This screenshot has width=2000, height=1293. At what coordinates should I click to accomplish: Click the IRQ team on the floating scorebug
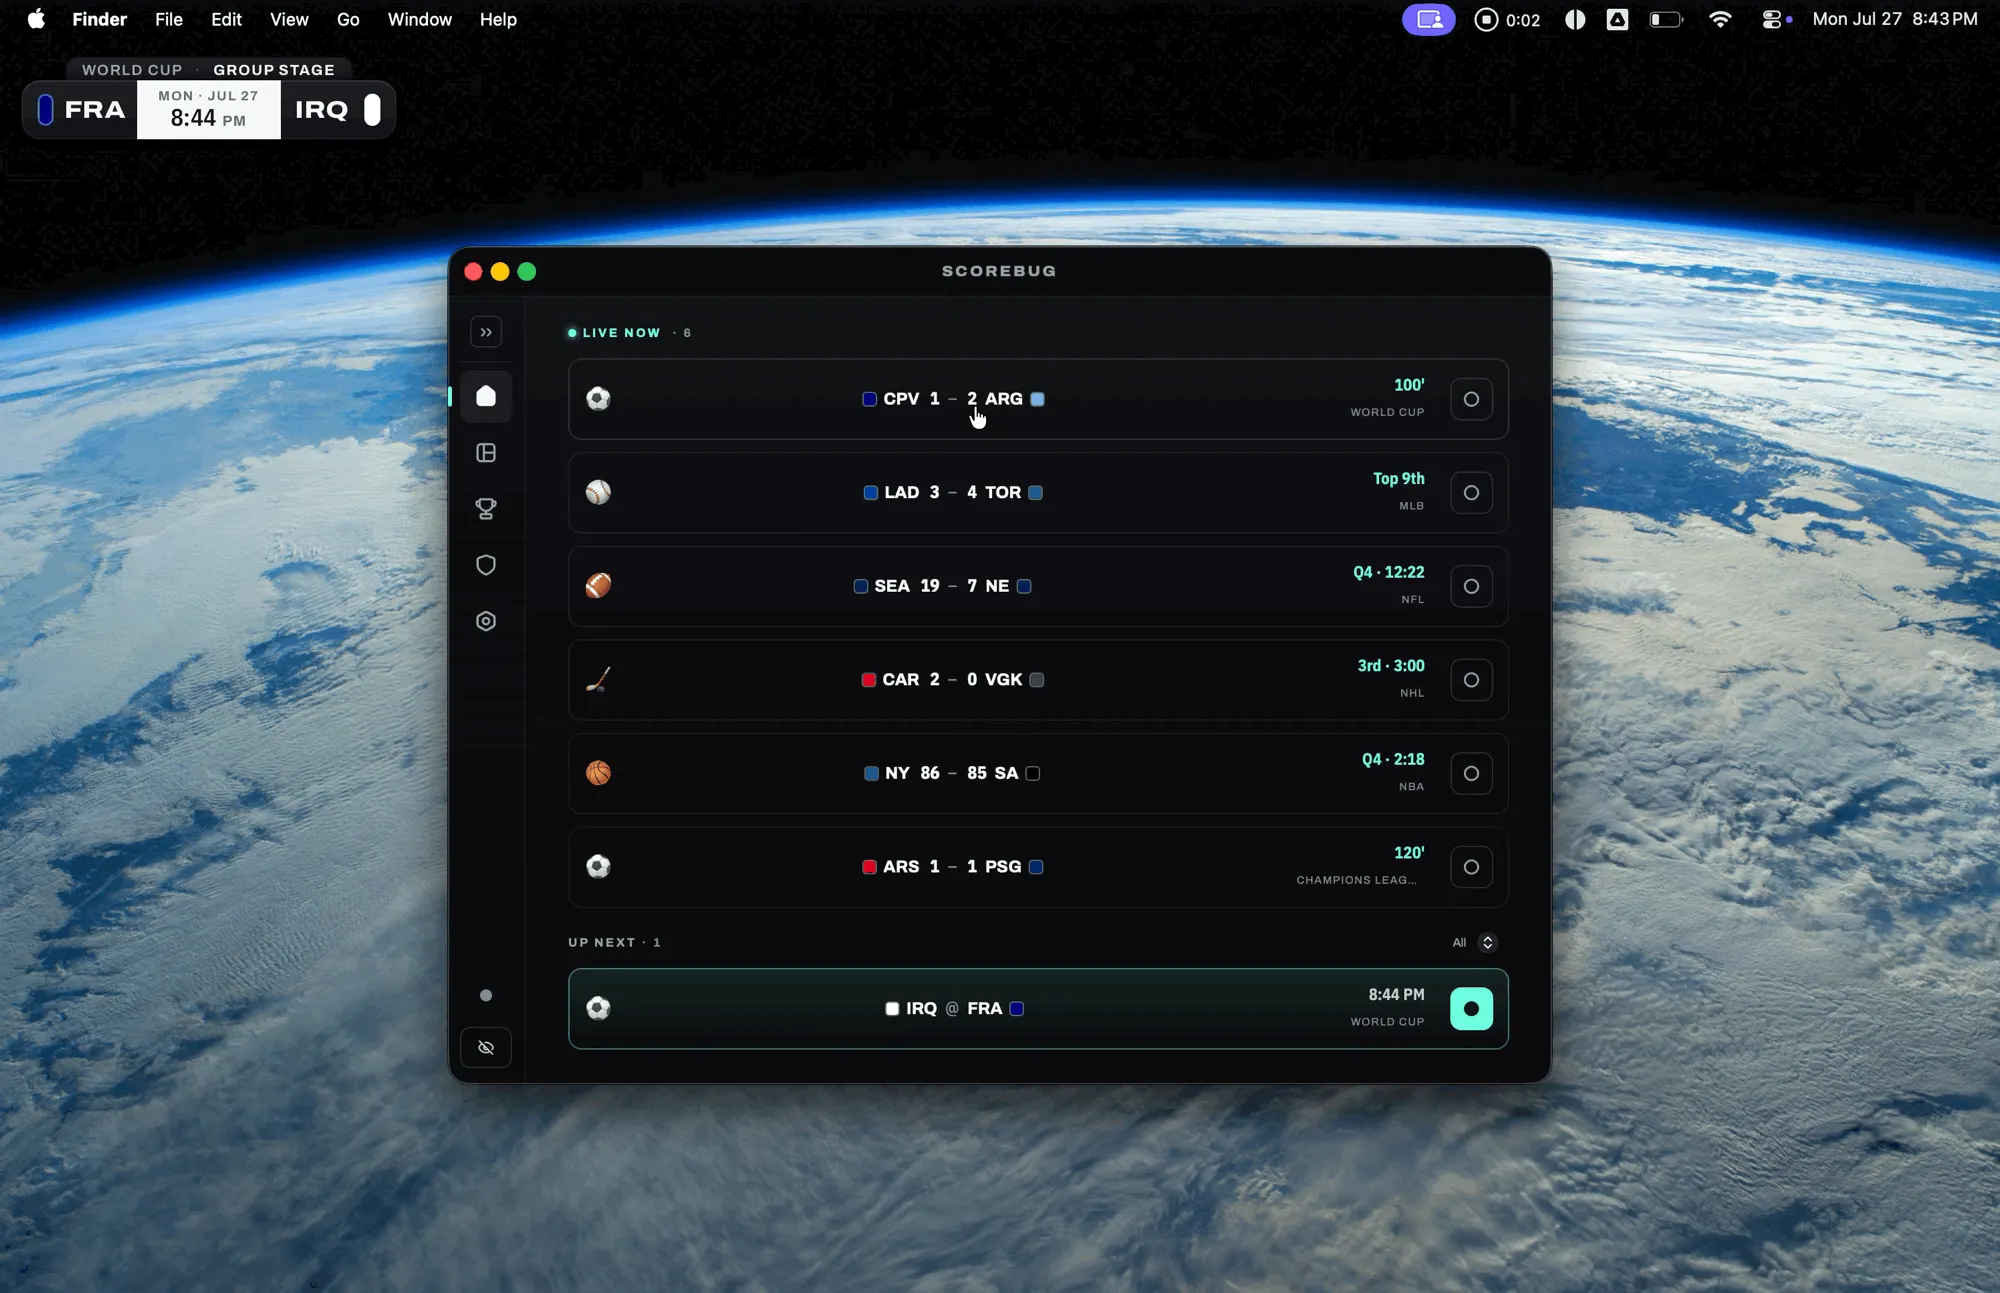click(x=337, y=110)
